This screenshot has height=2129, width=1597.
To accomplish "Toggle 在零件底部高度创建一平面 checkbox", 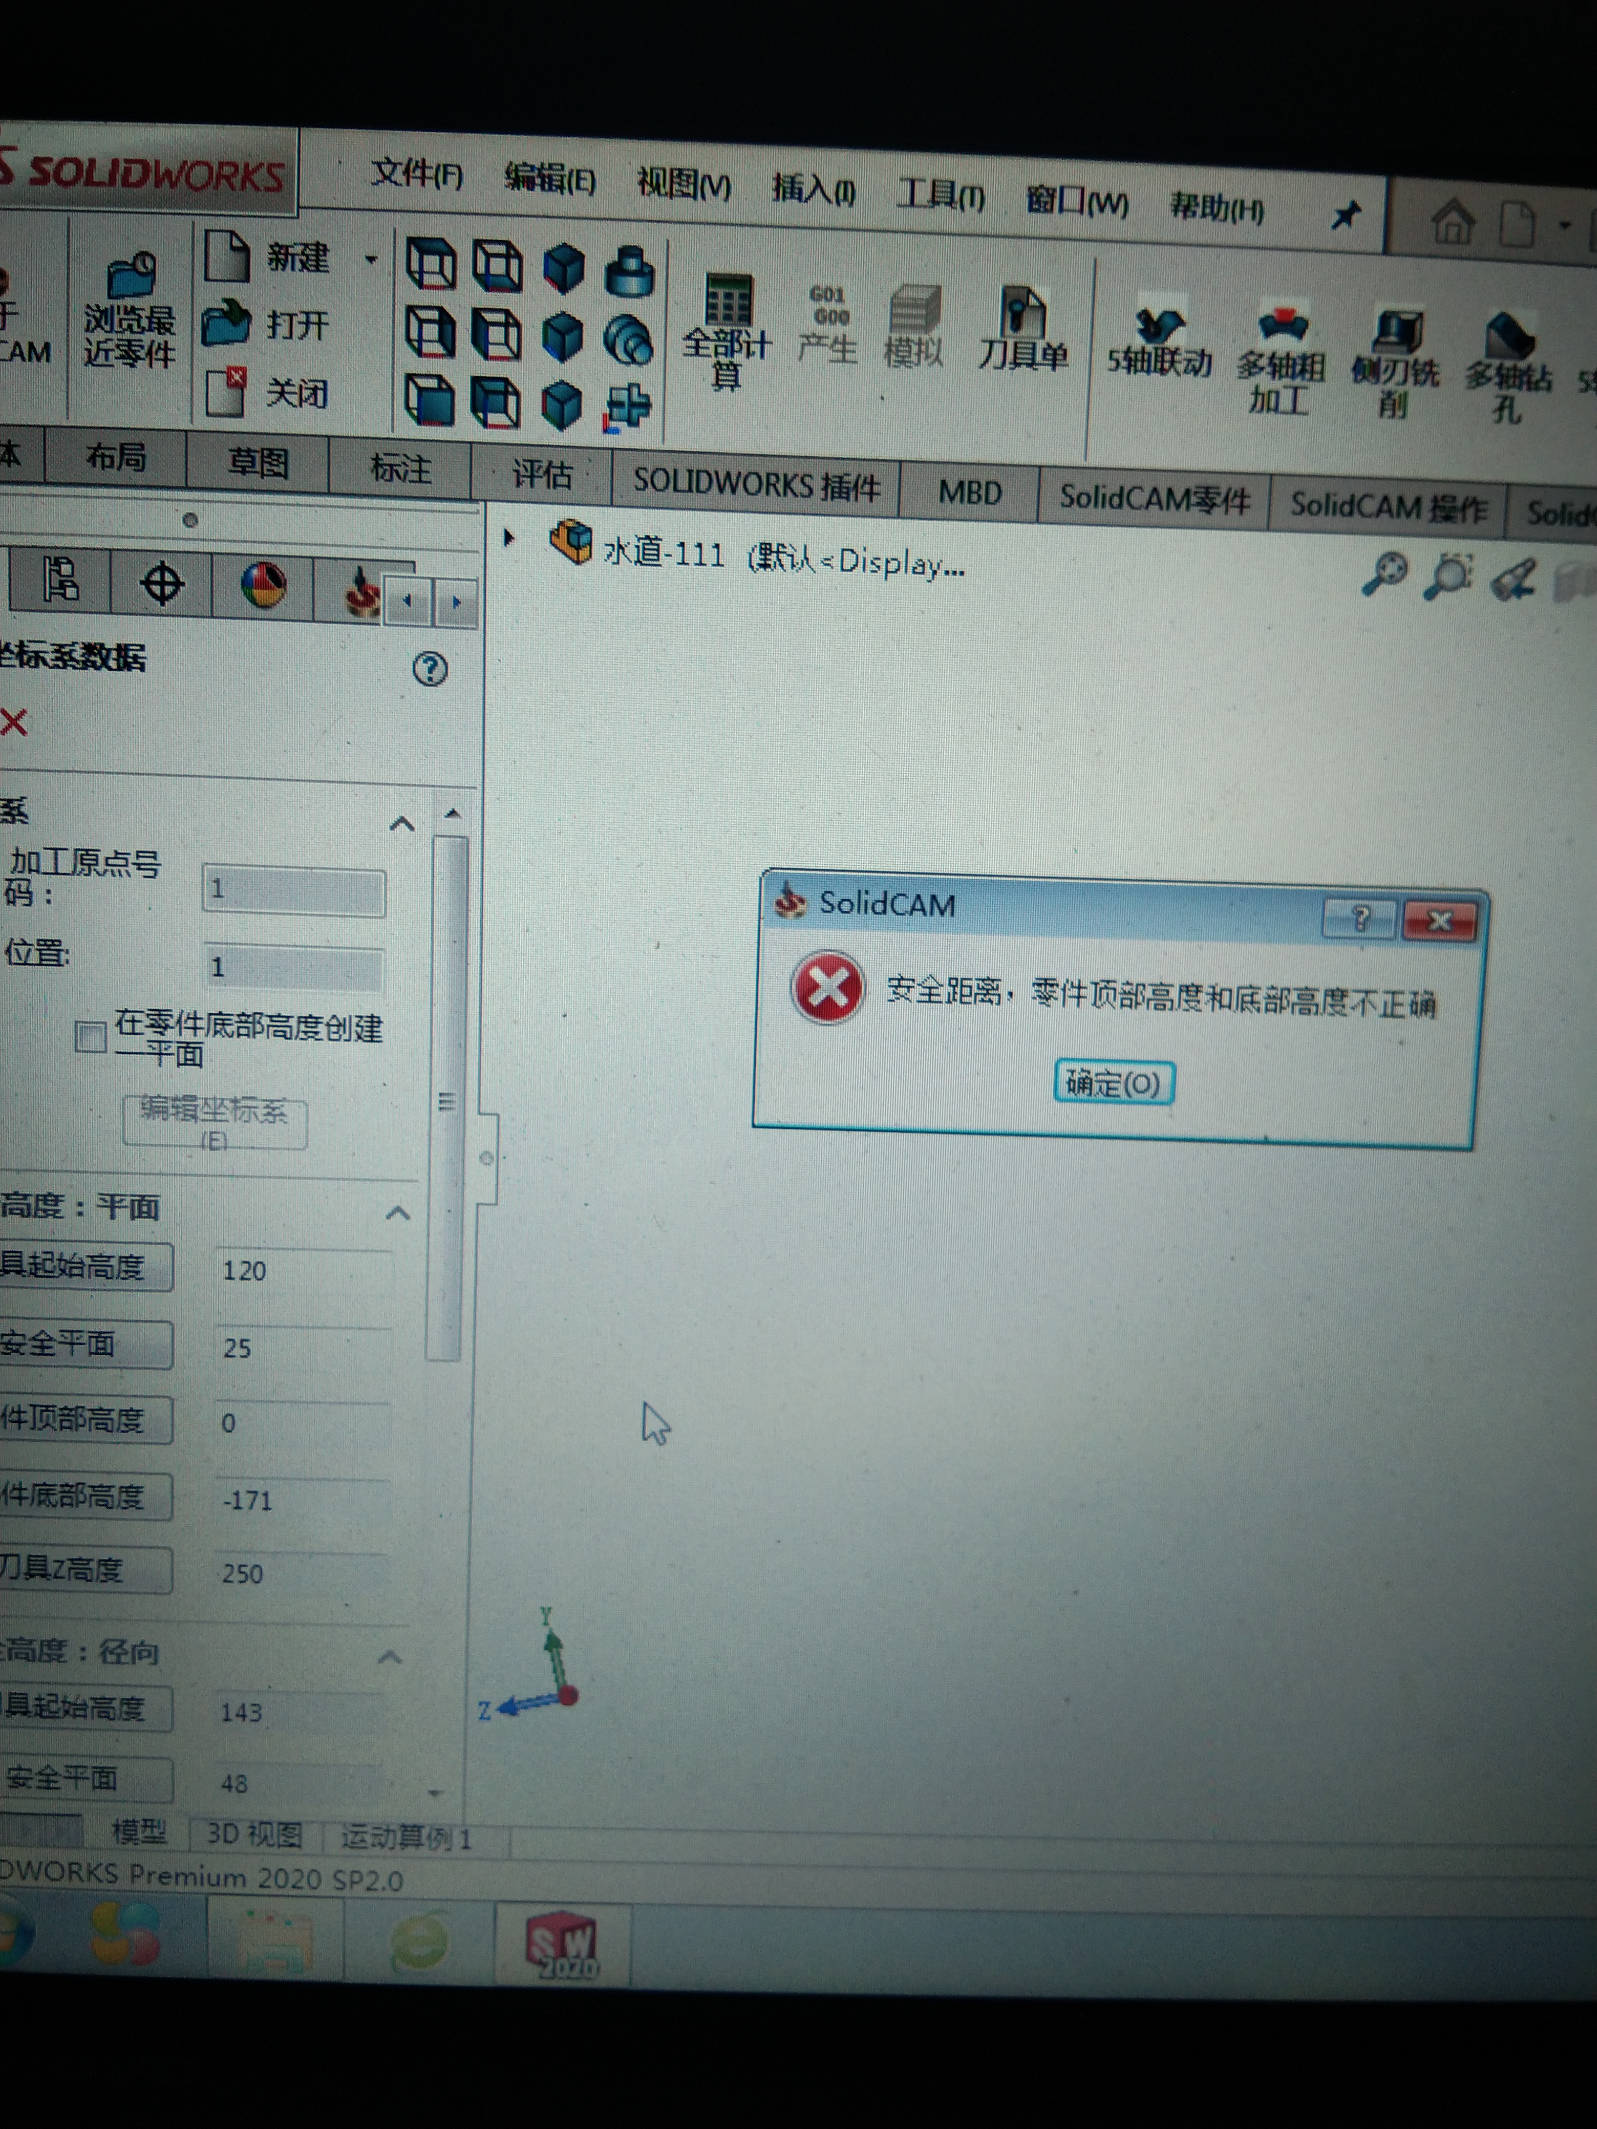I will point(91,1036).
